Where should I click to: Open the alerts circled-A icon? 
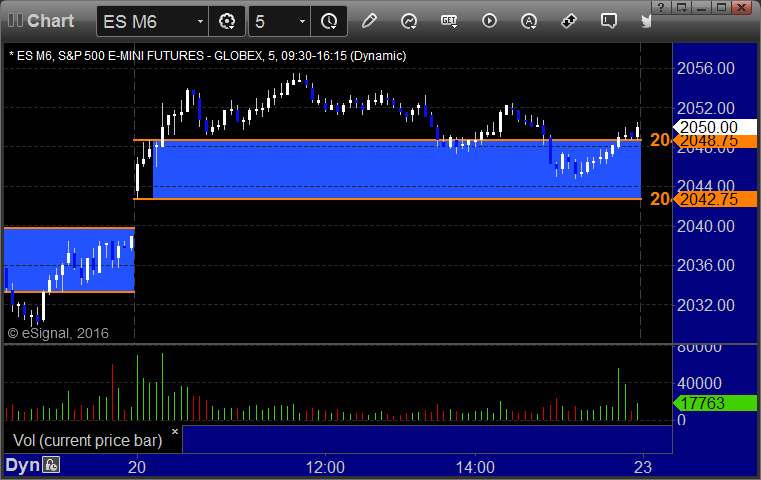(529, 21)
